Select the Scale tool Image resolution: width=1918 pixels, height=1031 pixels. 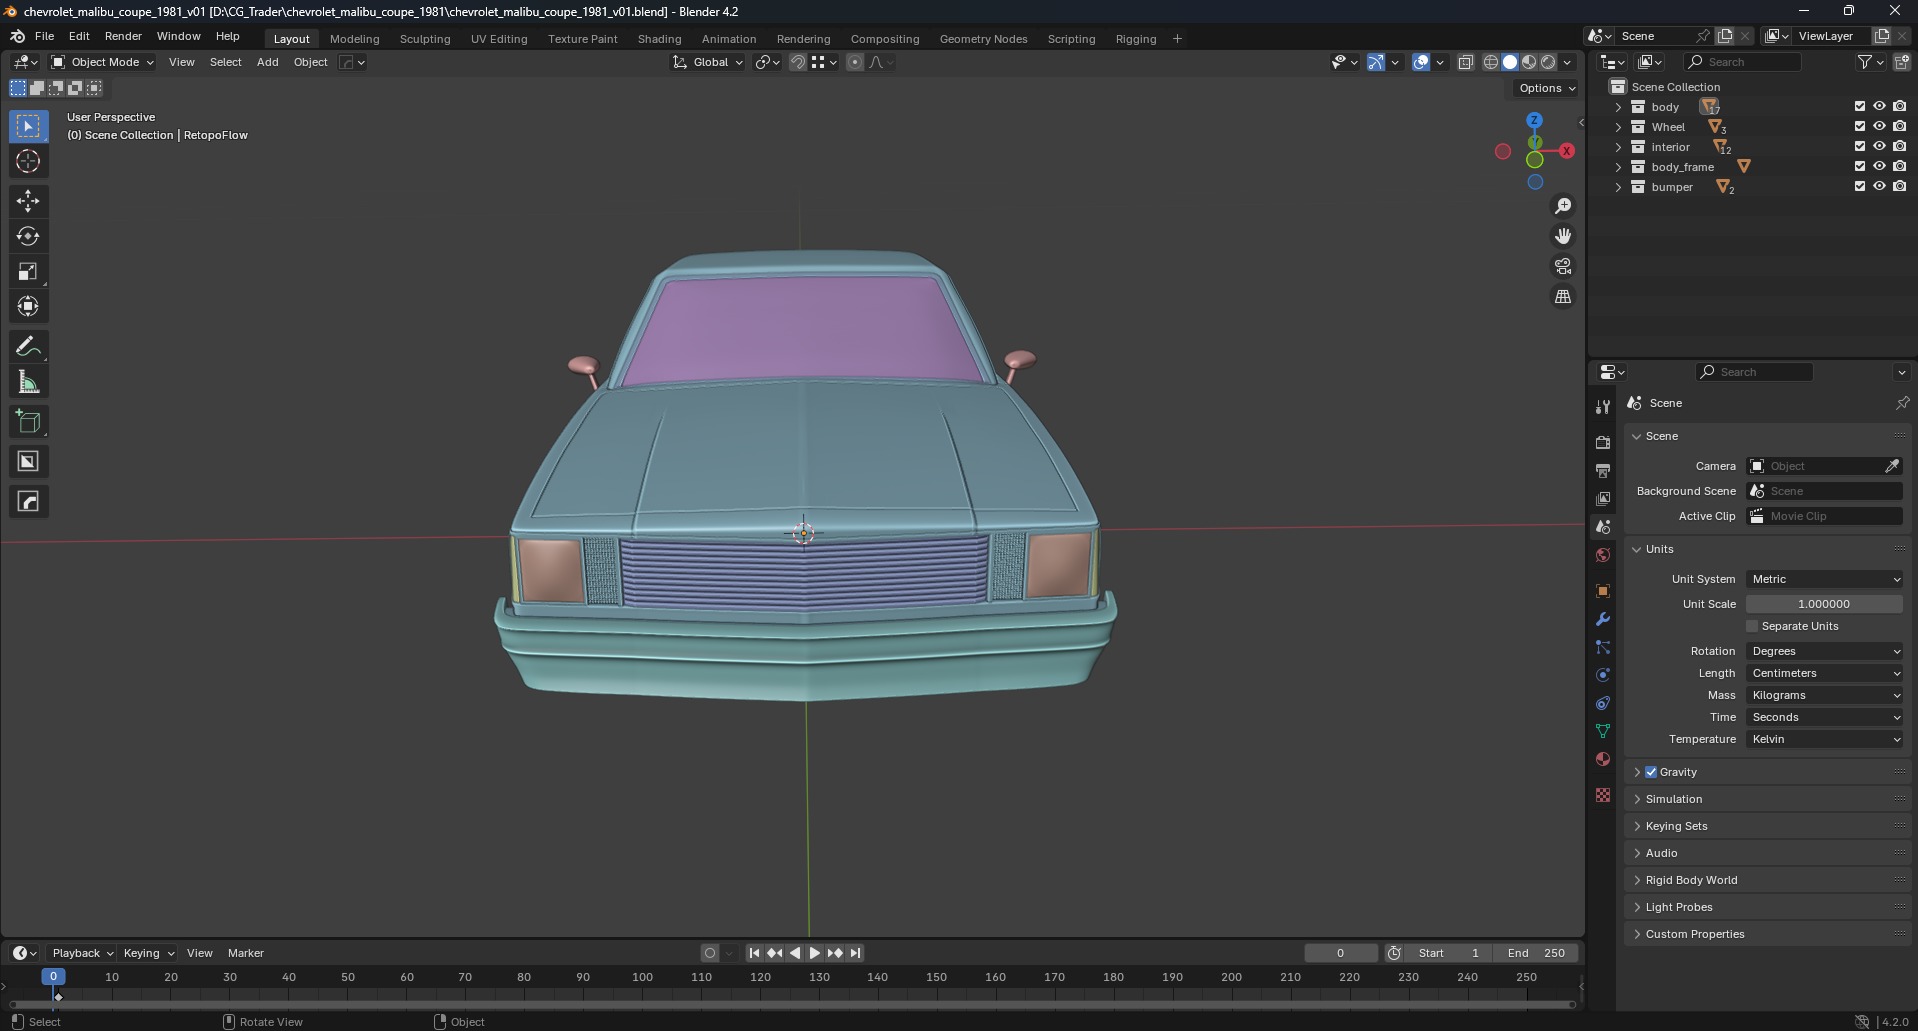pos(28,272)
